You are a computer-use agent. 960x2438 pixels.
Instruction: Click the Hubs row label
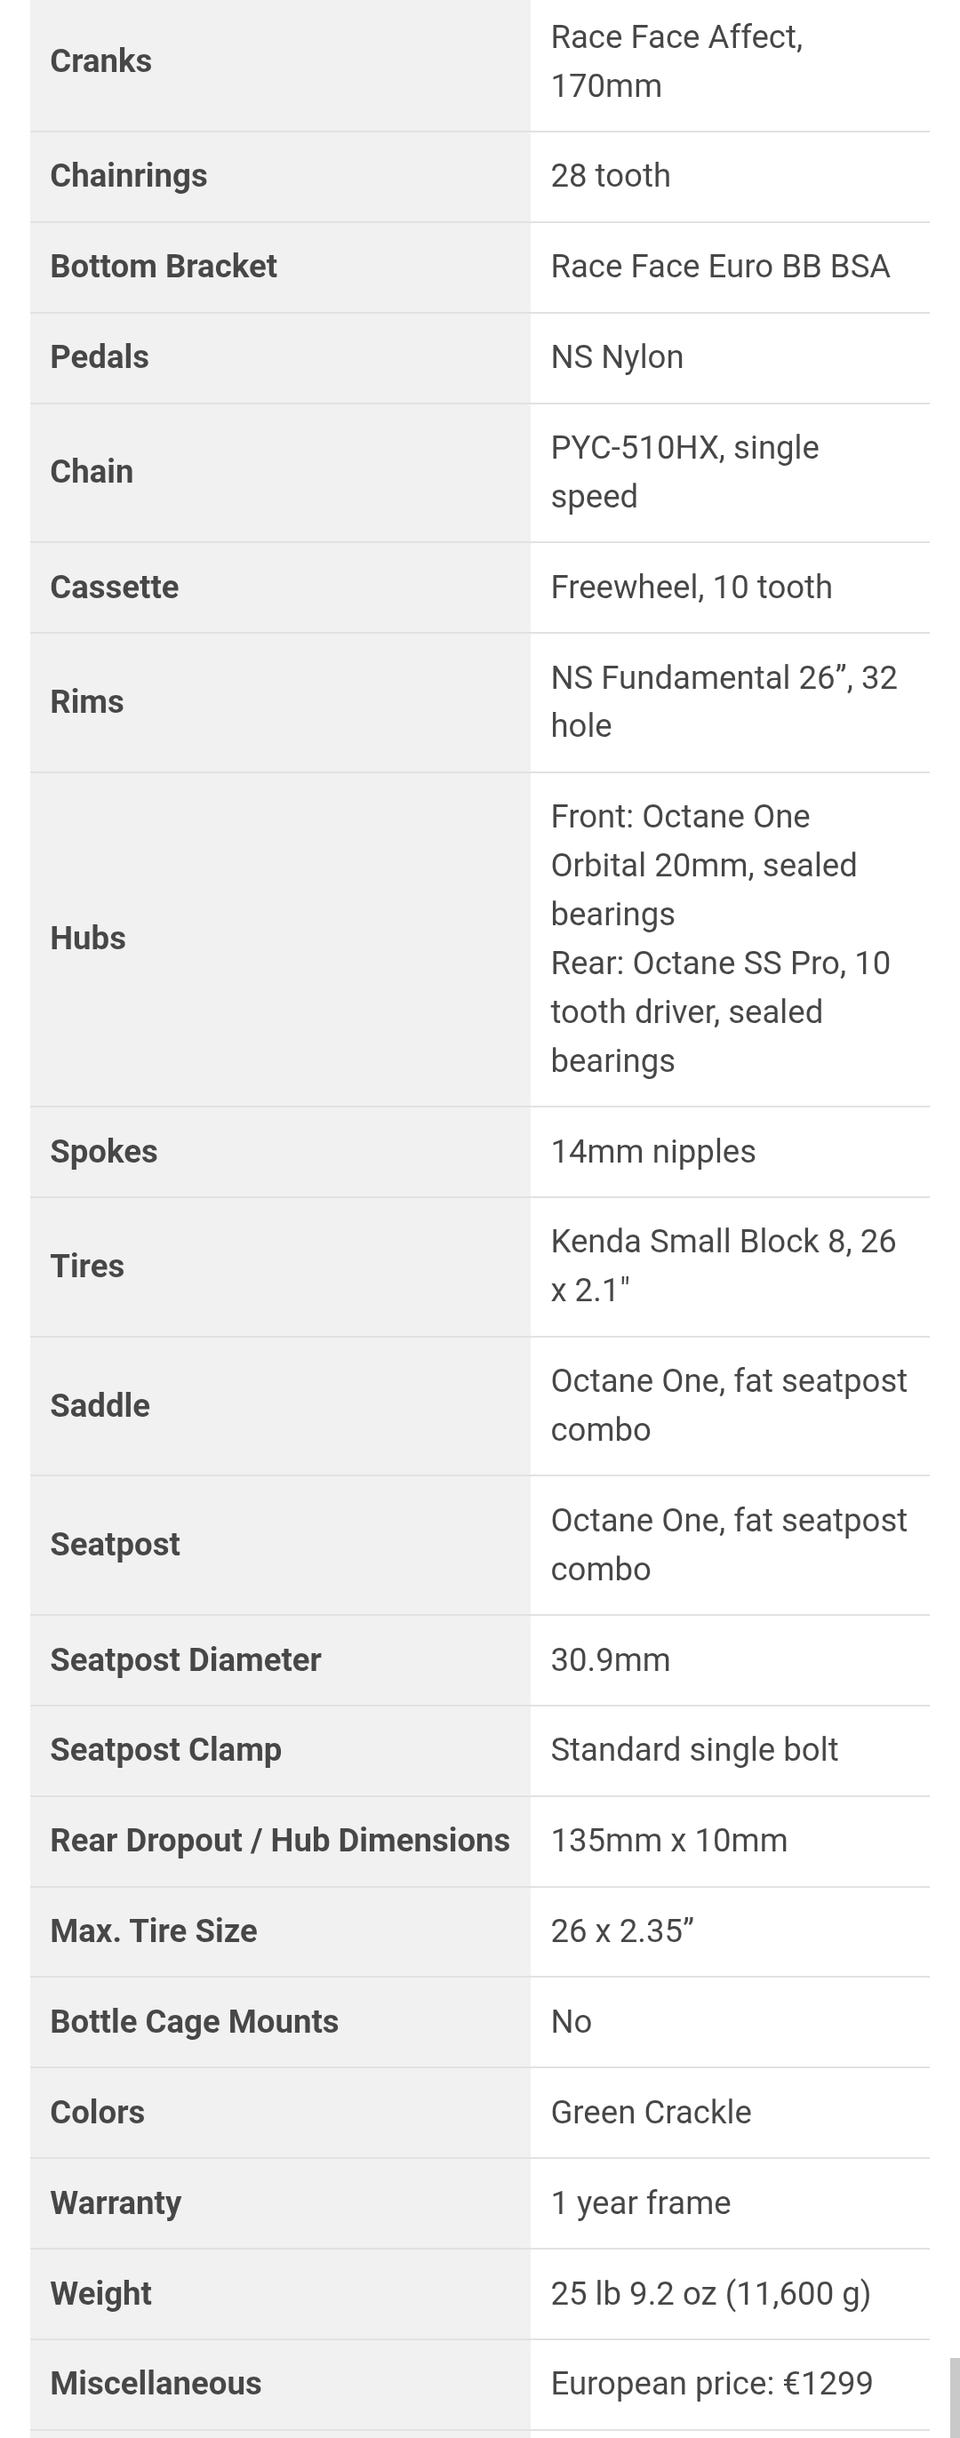(x=88, y=938)
